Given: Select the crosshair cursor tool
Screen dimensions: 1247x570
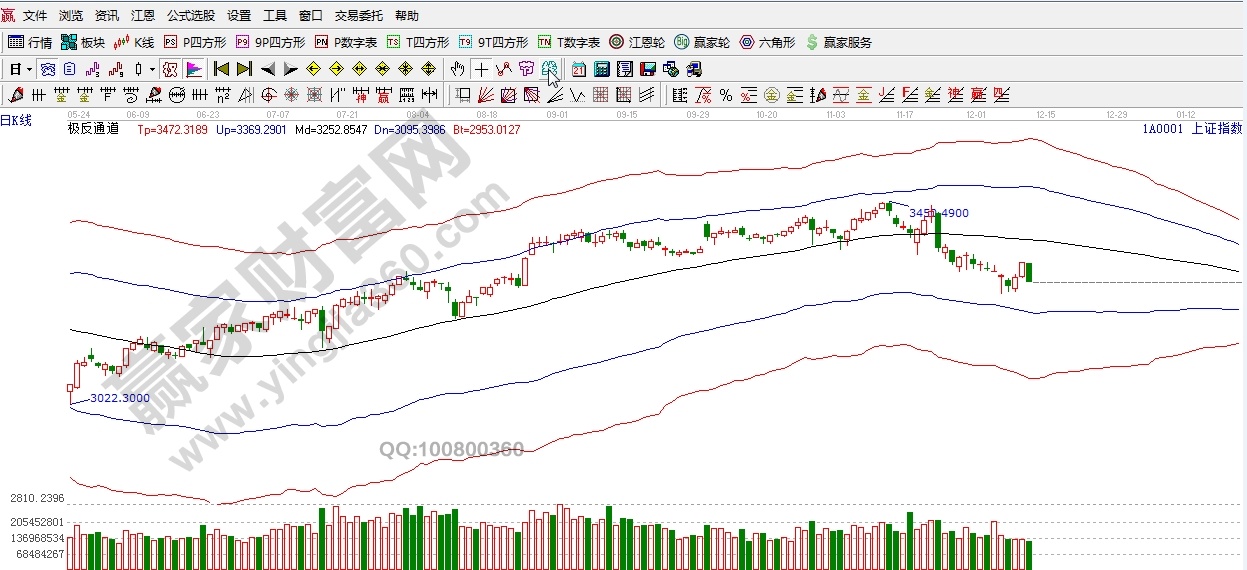Looking at the screenshot, I should [481, 69].
